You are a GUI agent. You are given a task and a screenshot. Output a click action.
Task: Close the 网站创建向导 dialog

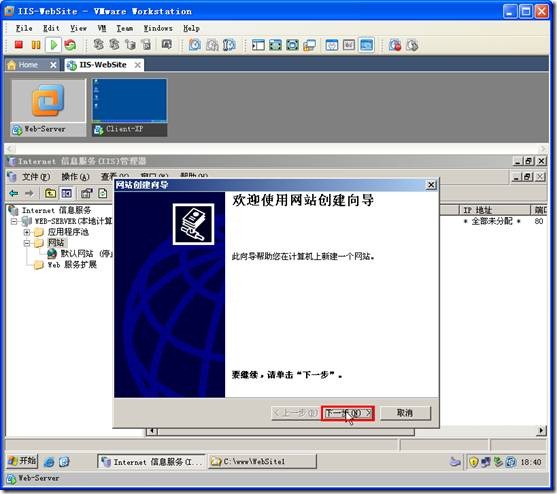coord(431,185)
